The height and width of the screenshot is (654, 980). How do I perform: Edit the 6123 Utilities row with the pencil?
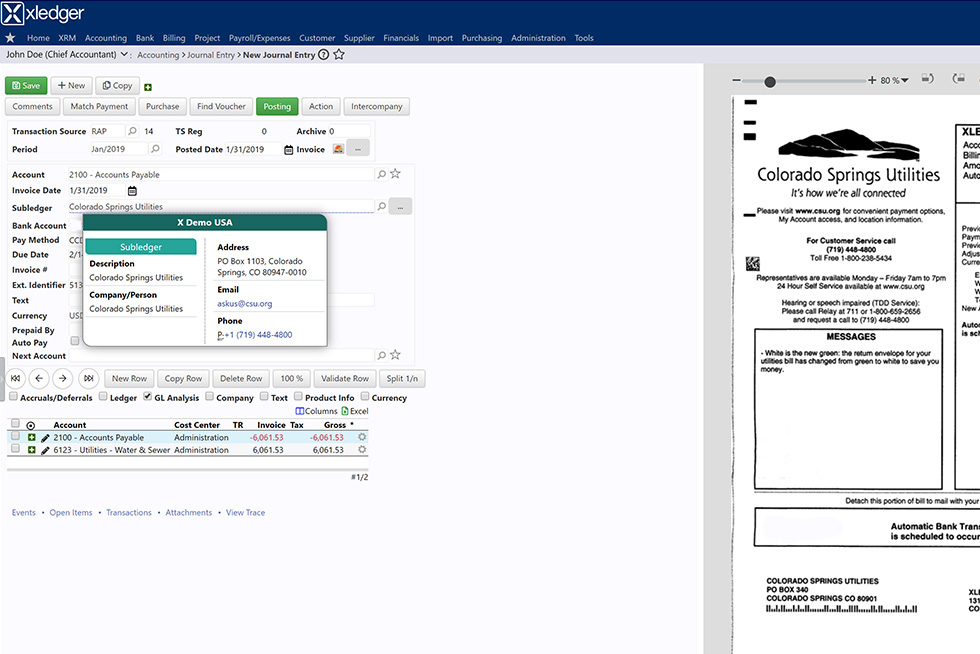45,450
